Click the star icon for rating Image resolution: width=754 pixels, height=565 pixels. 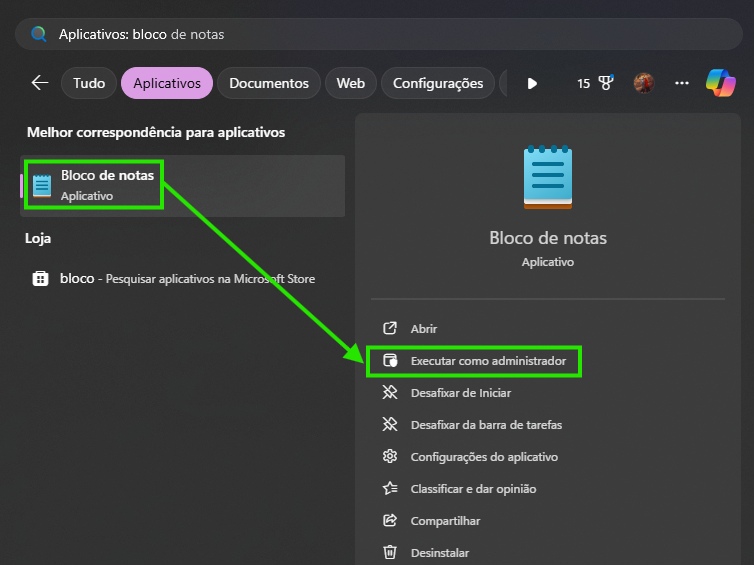(x=390, y=489)
